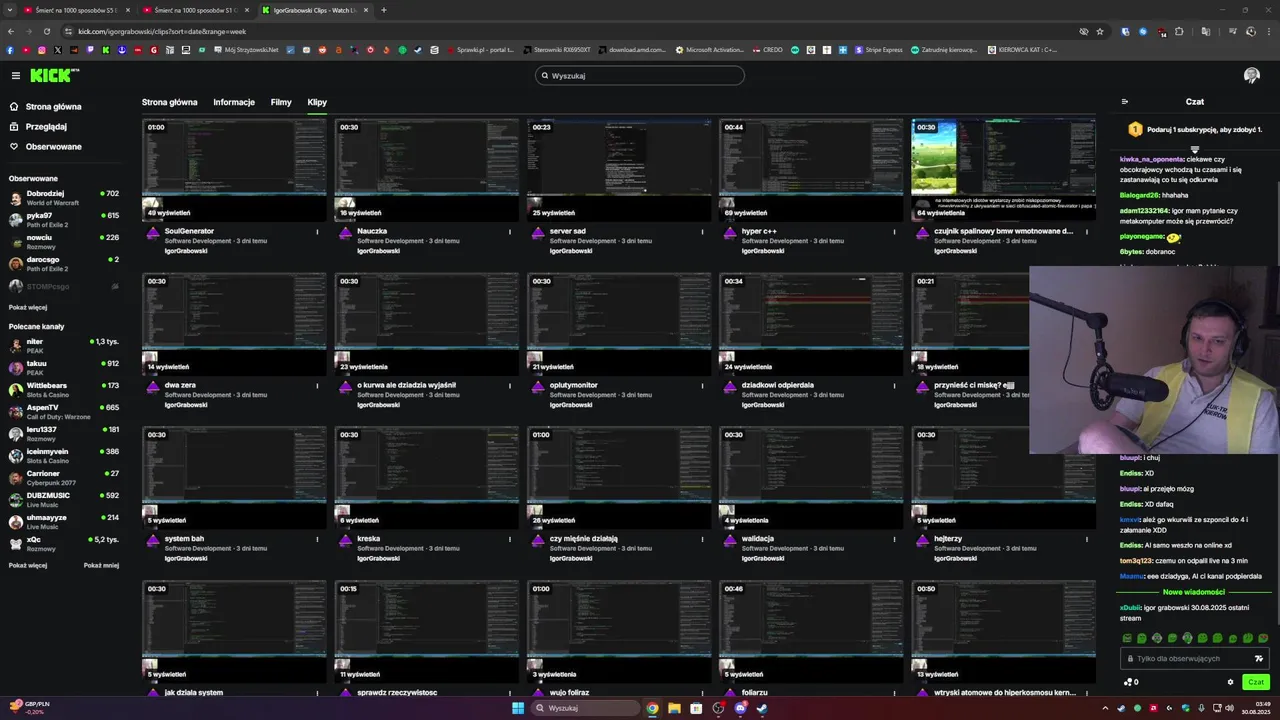Open Twitch bookmark icon
Image resolution: width=1280 pixels, height=720 pixels.
(x=90, y=49)
